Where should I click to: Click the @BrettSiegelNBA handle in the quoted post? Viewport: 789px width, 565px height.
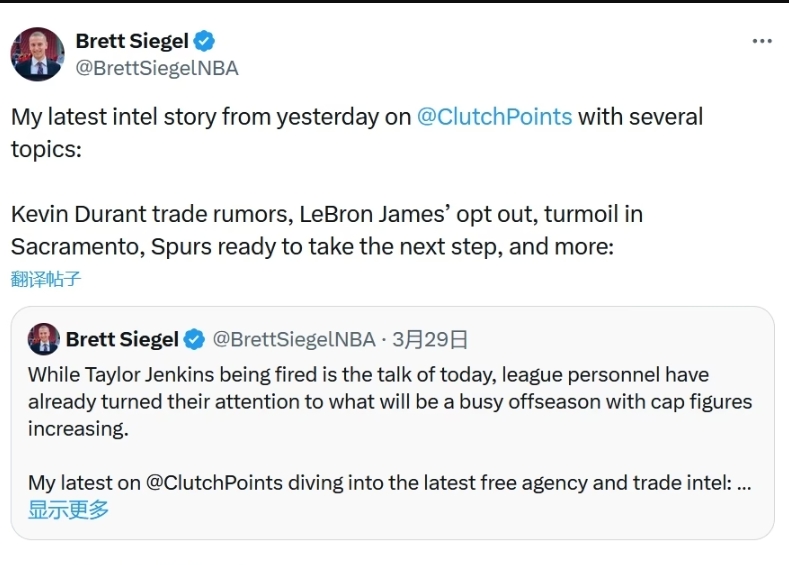coord(293,340)
